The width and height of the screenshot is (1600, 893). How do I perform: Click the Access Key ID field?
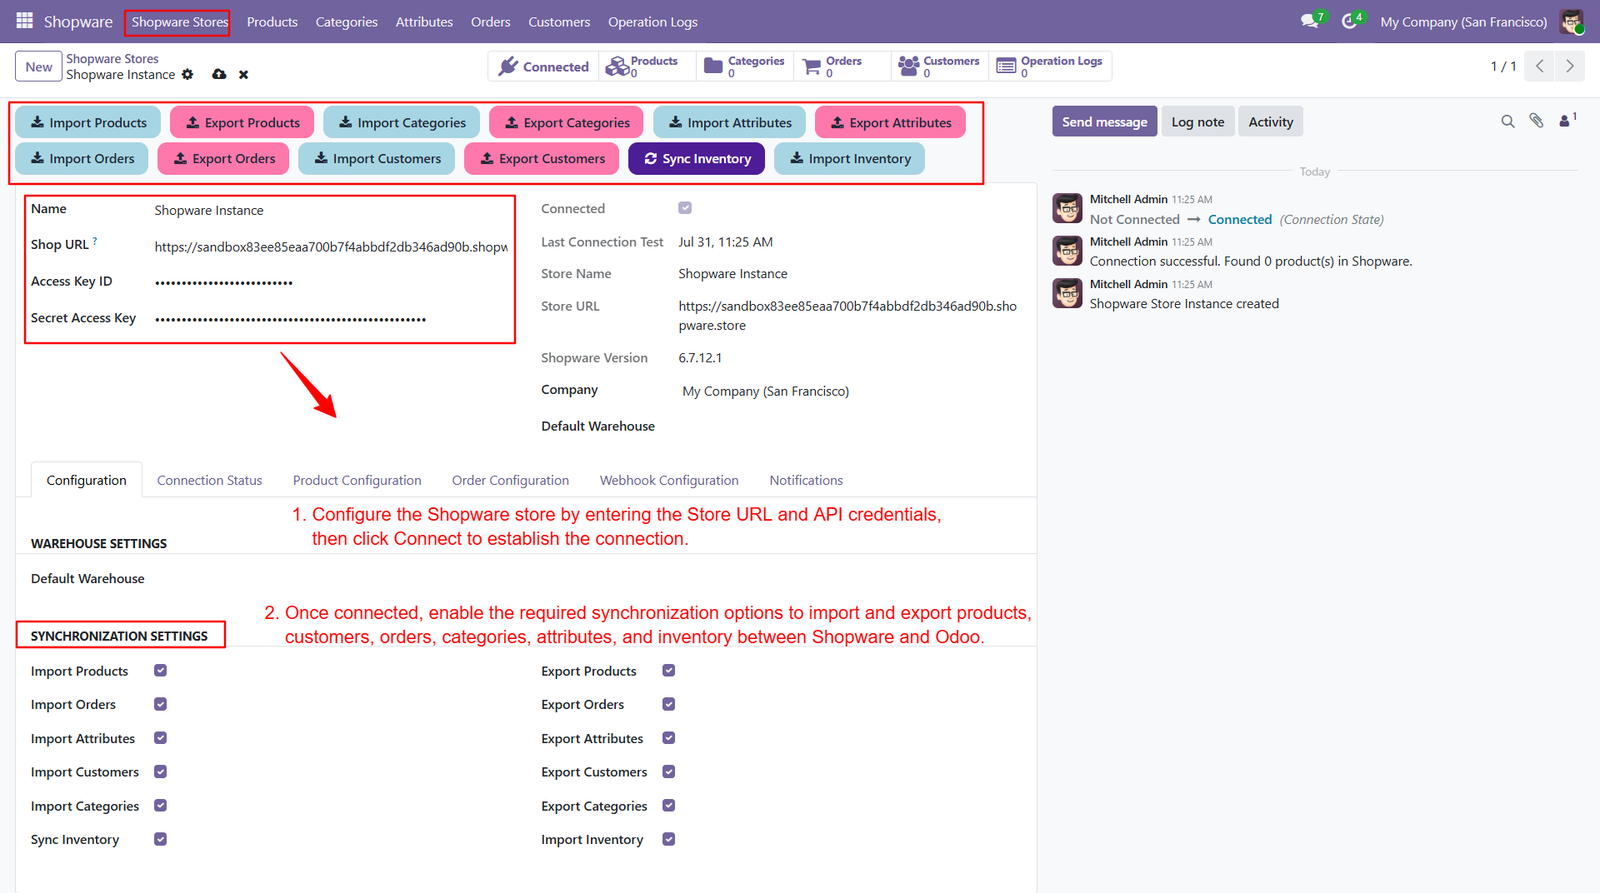pyautogui.click(x=331, y=283)
